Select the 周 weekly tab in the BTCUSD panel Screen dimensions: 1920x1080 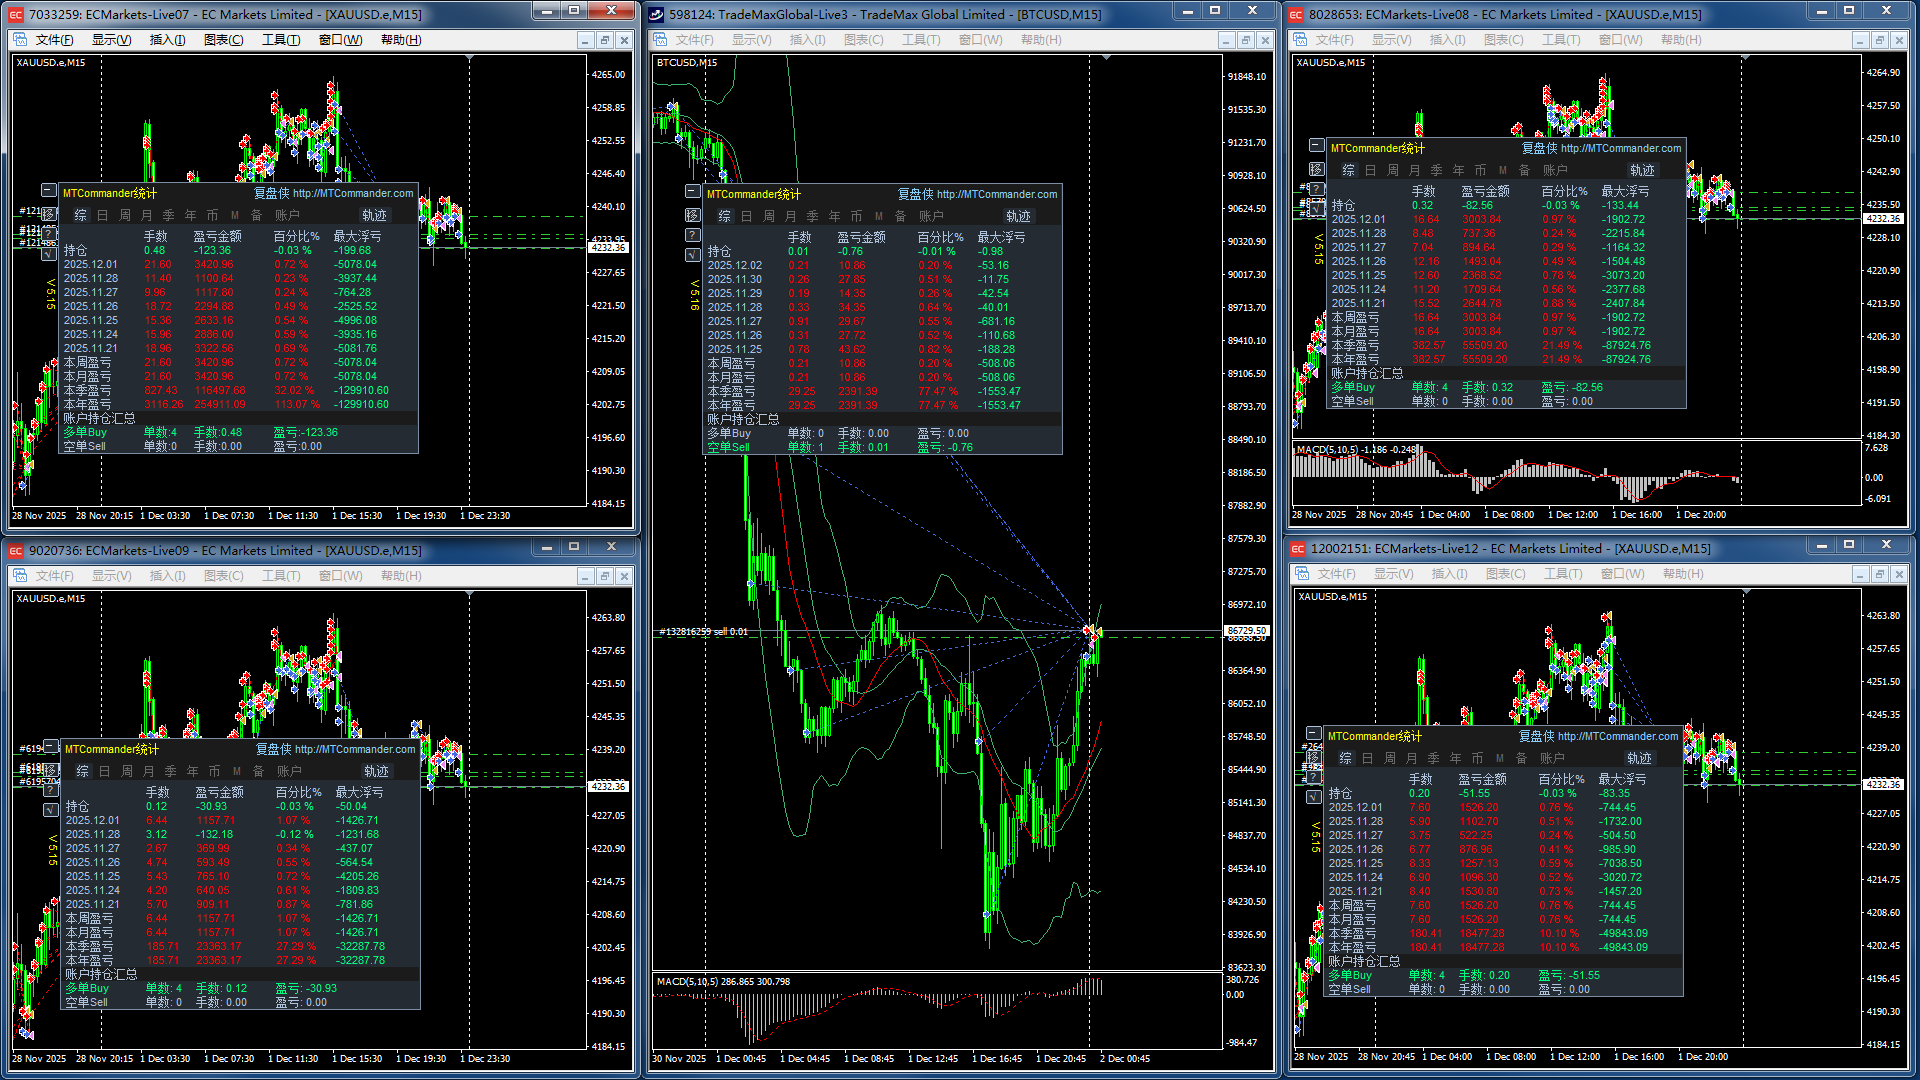click(x=768, y=216)
